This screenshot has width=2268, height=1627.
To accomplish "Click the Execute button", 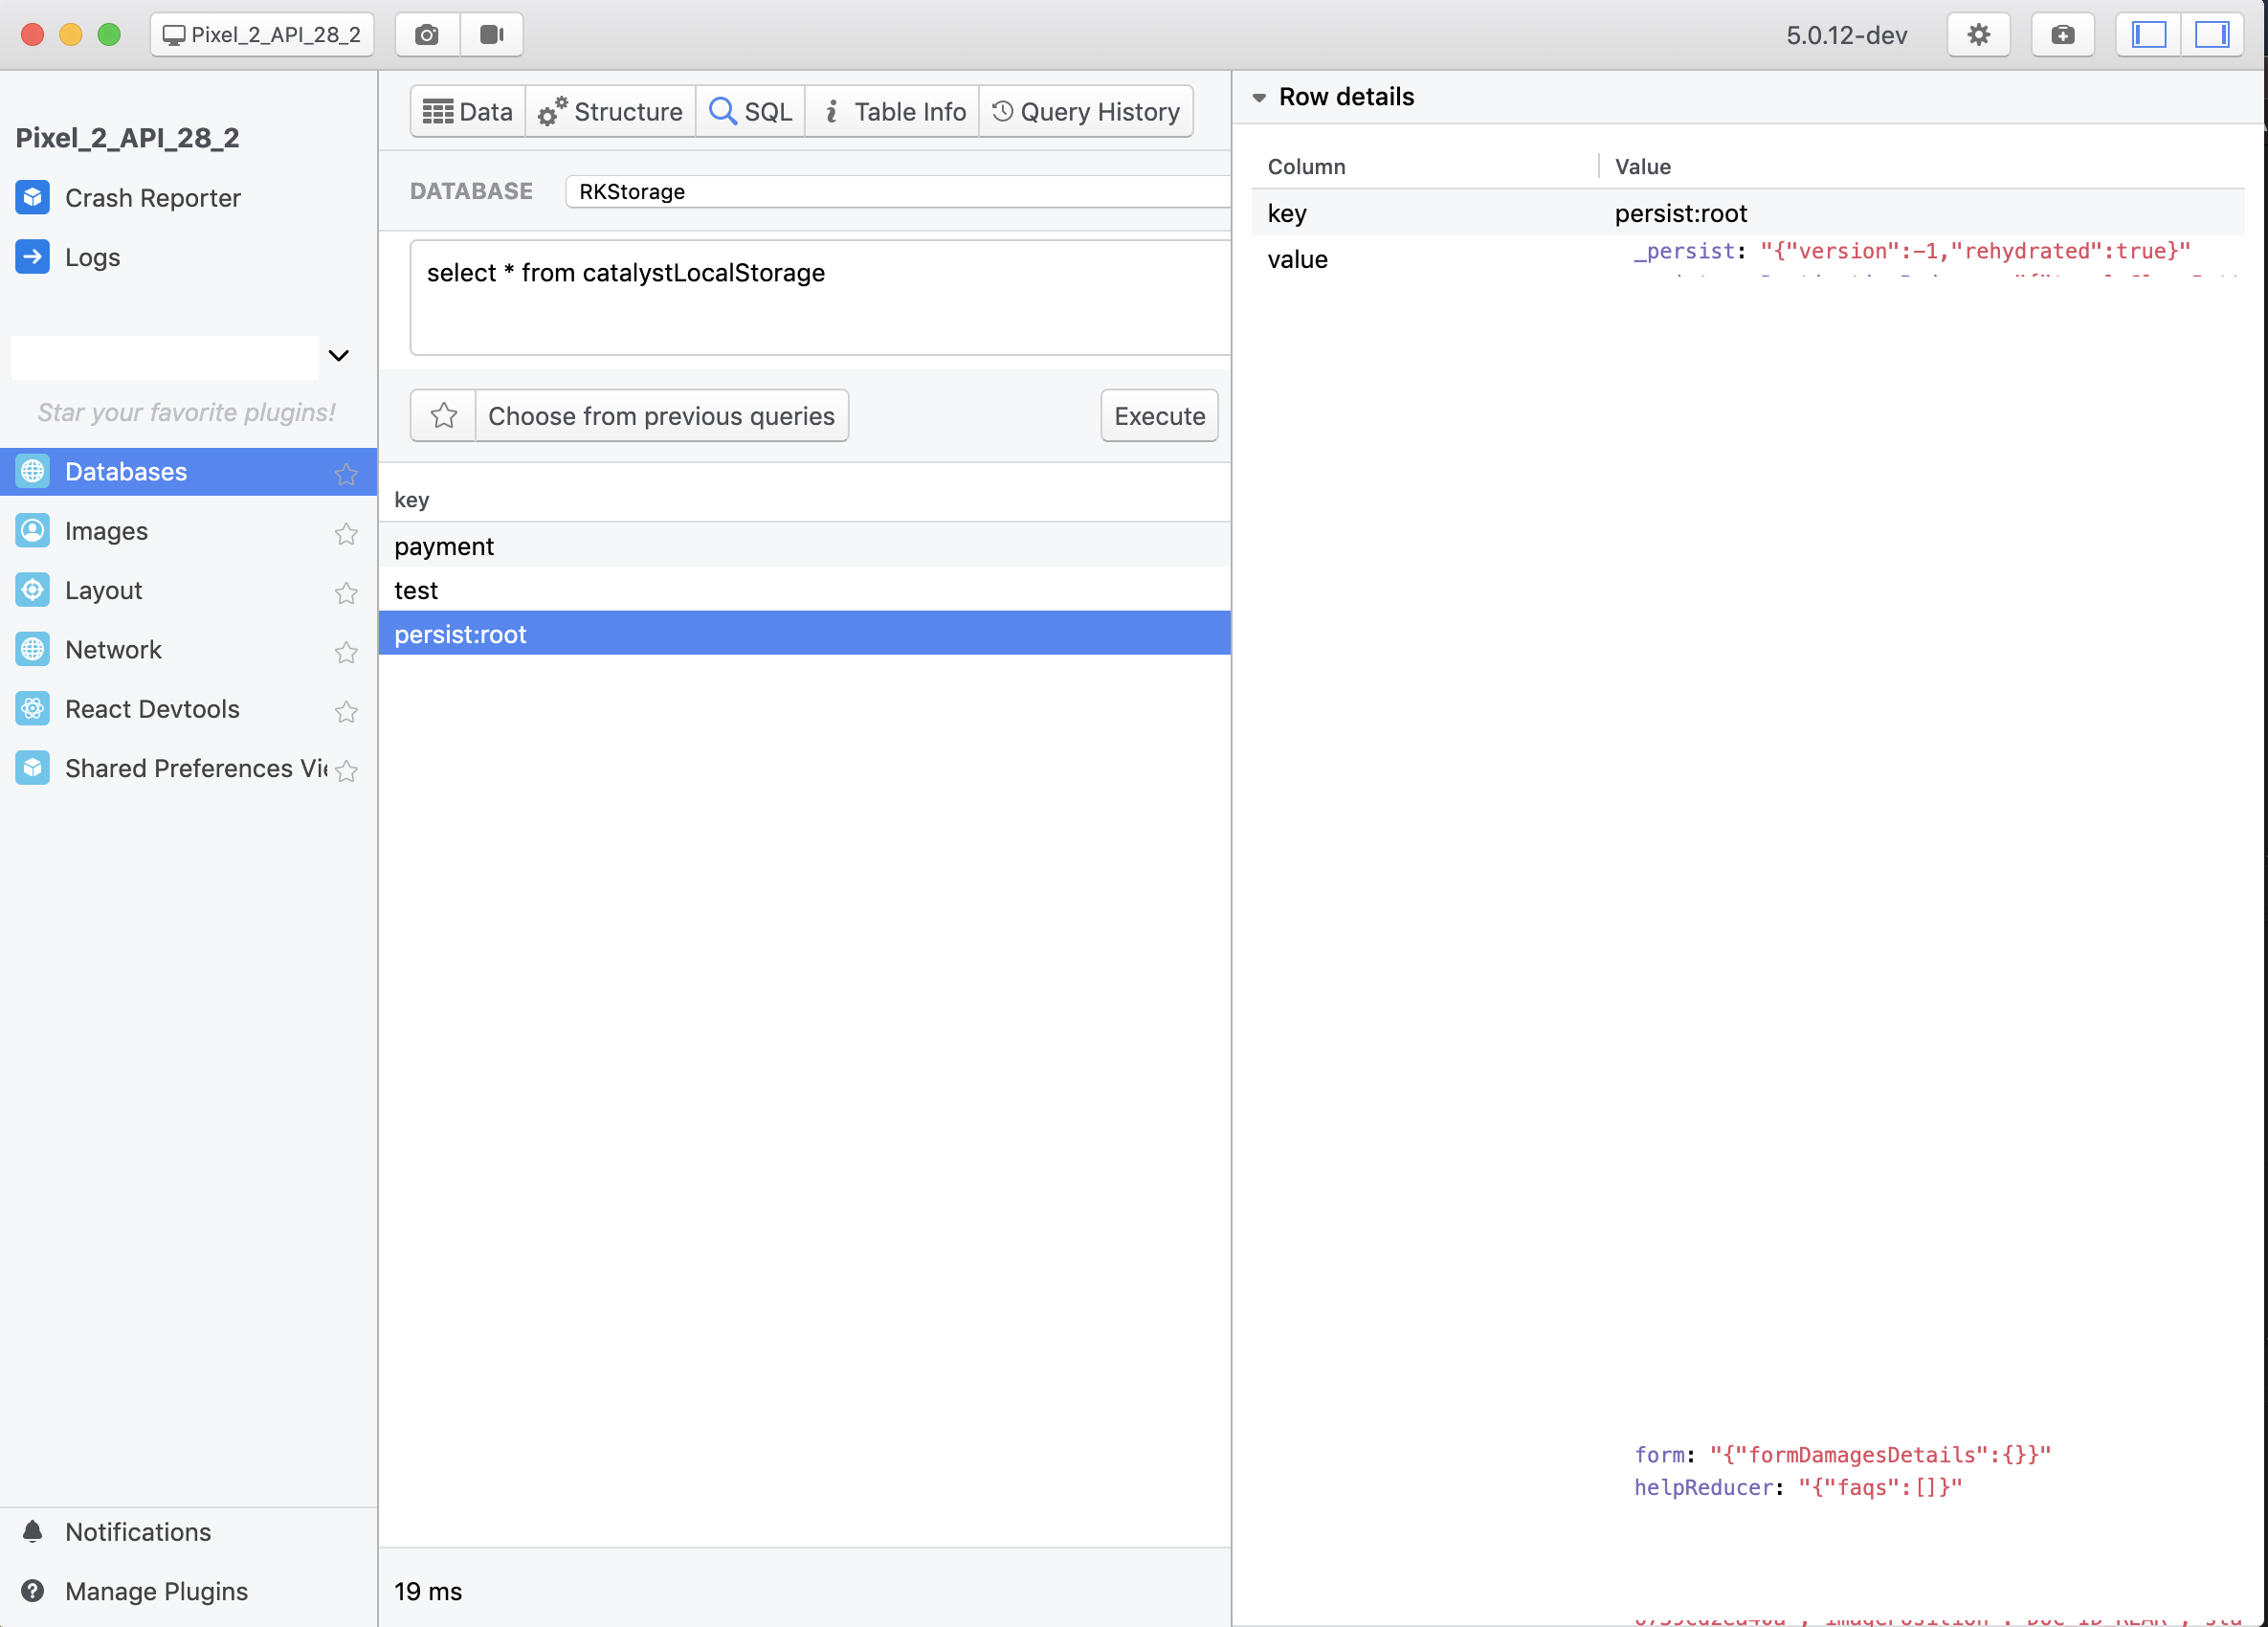I will click(1159, 416).
